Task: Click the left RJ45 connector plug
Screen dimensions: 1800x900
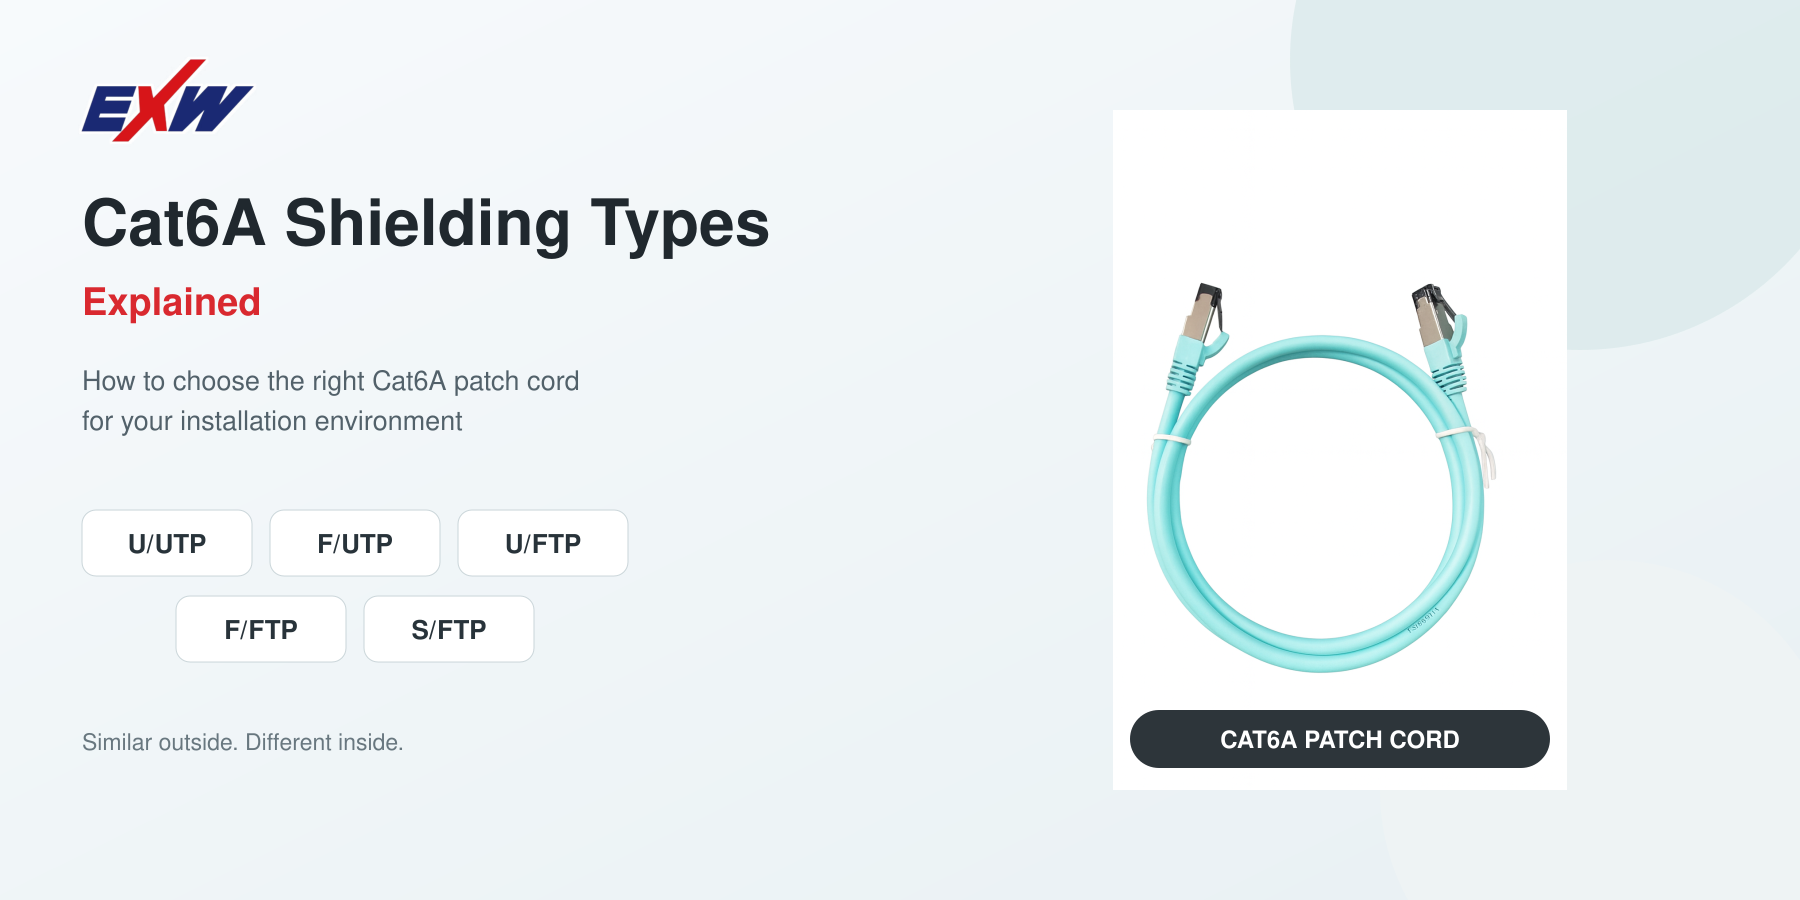Action: click(1202, 313)
